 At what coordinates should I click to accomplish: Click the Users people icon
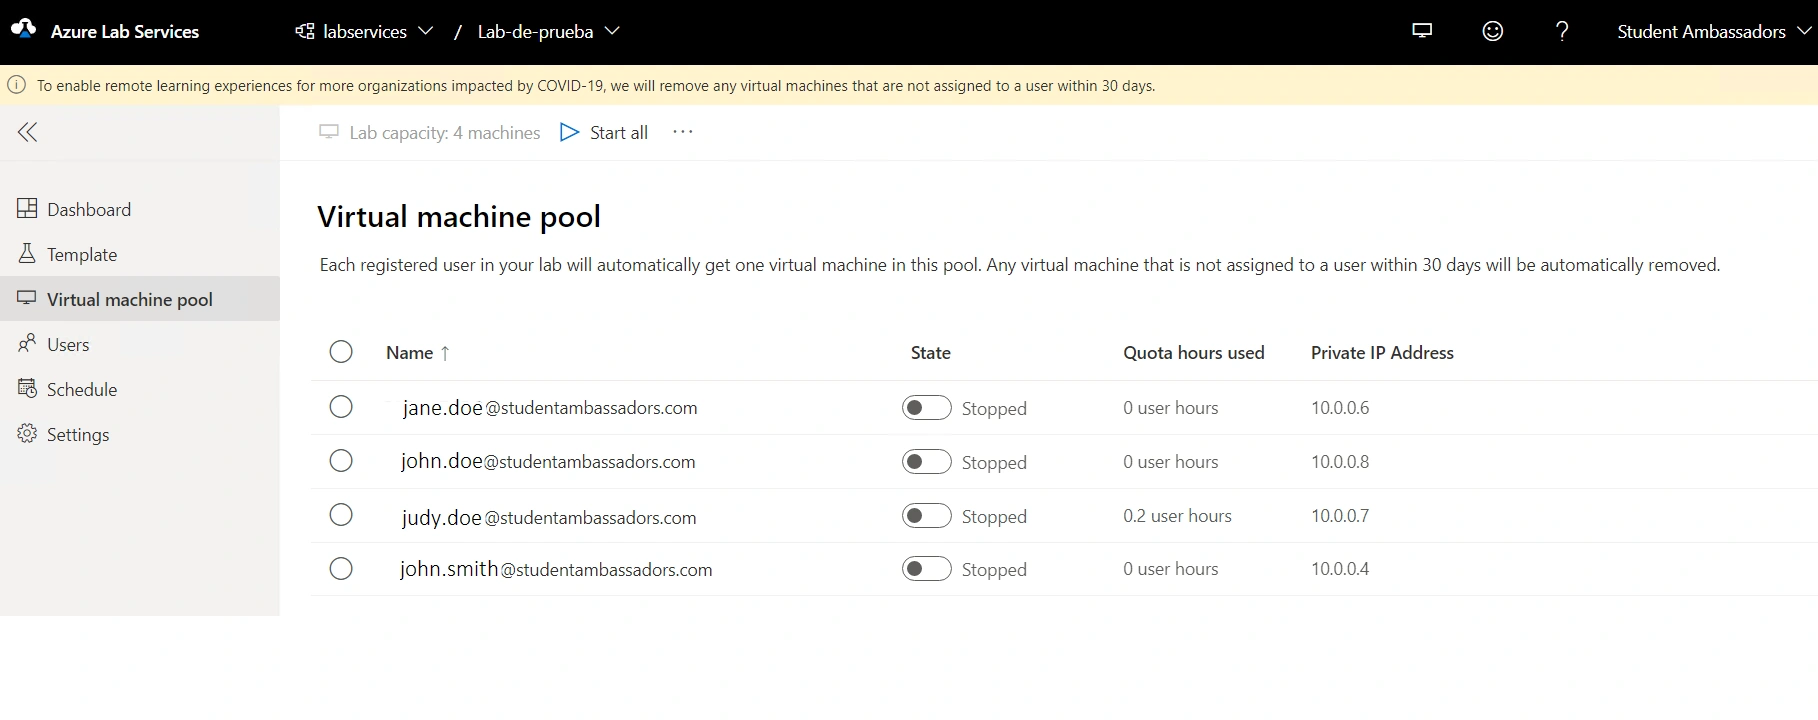point(27,343)
